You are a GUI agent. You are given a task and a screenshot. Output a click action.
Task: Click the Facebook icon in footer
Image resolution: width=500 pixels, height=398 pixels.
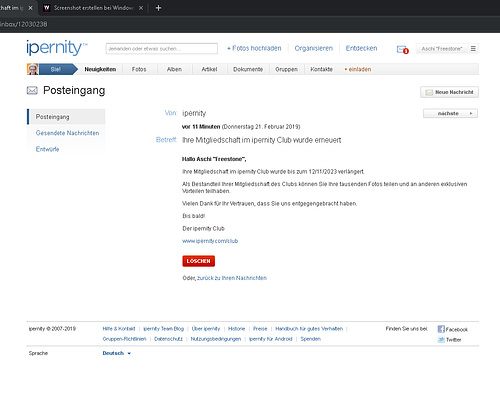441,329
